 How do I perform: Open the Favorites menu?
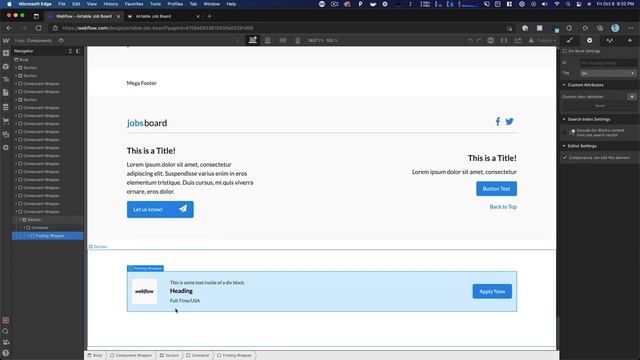tap(134, 4)
